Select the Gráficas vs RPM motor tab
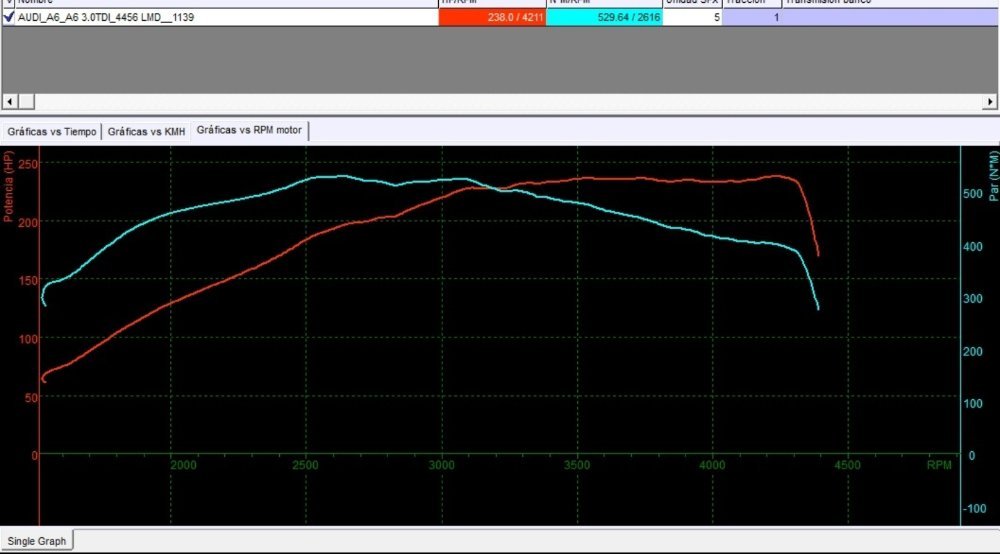 (x=250, y=131)
